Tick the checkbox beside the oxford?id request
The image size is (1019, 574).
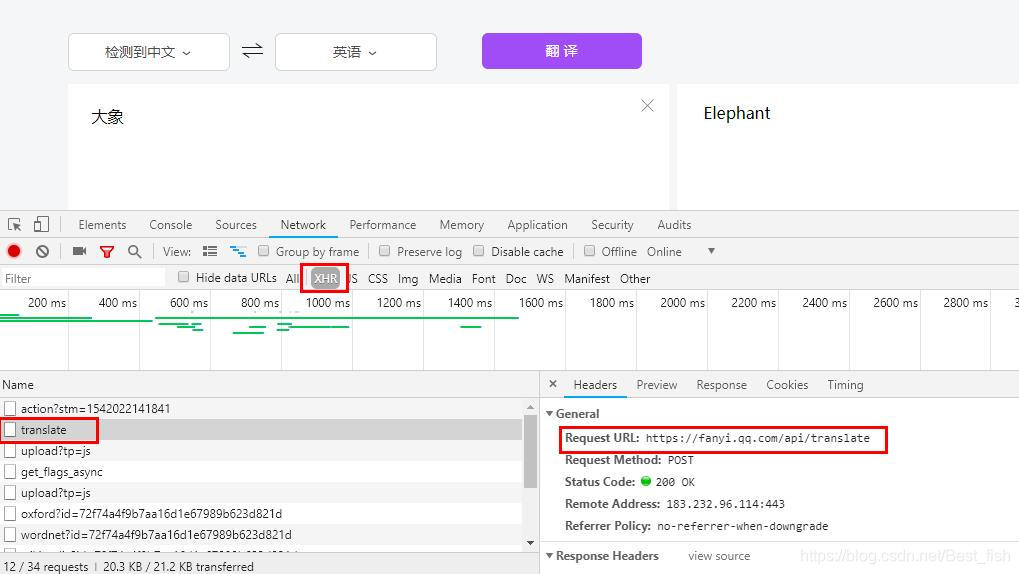(x=10, y=514)
